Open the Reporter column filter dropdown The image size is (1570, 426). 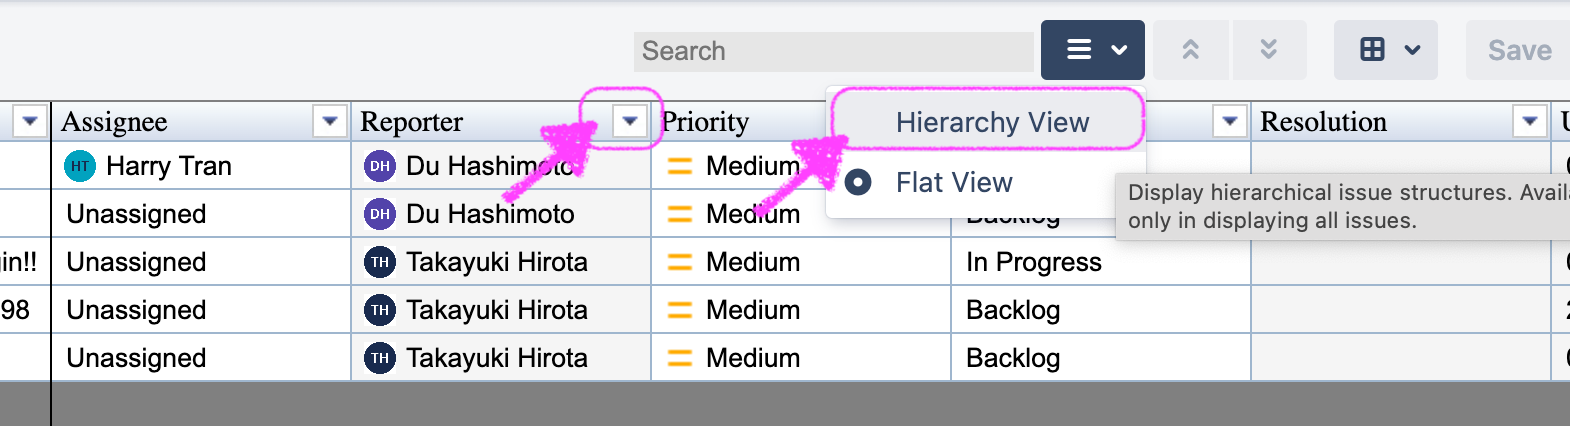pos(630,121)
